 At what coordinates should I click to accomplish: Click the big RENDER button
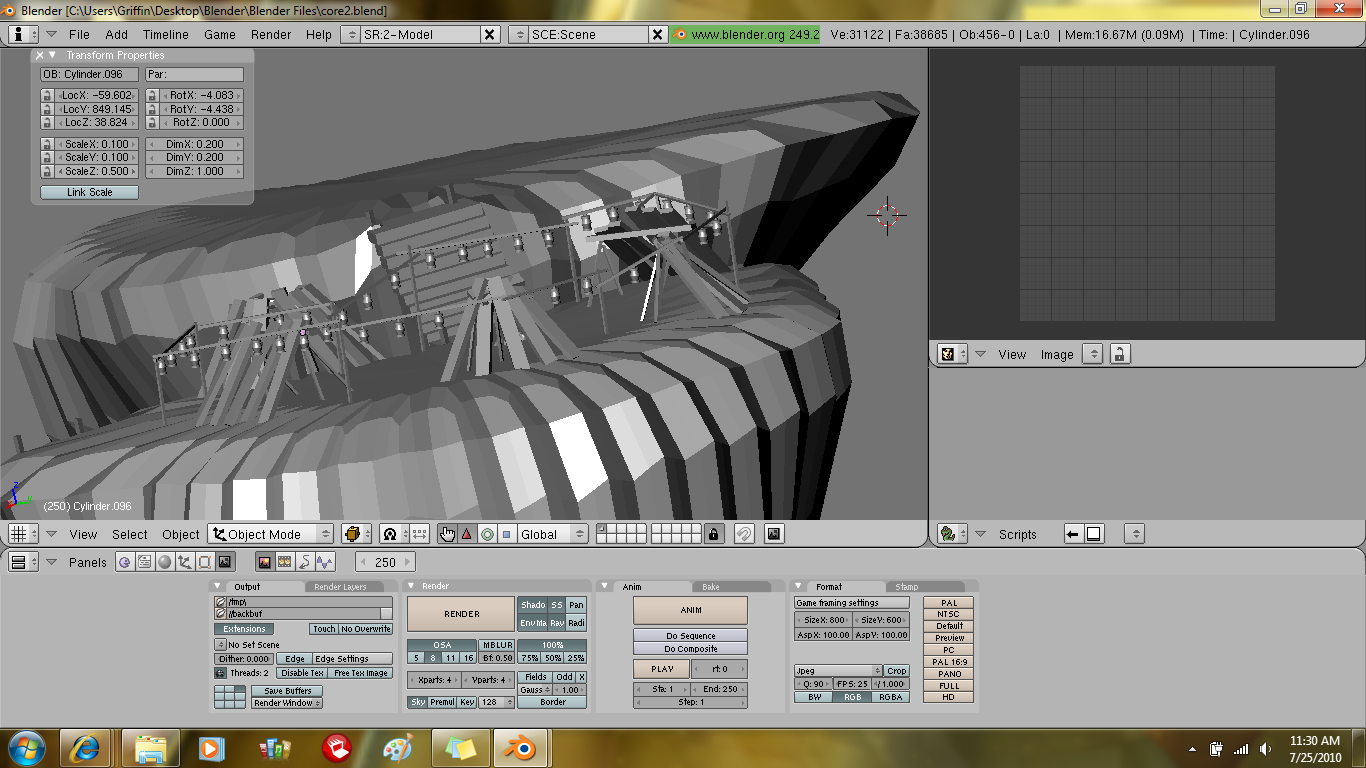pyautogui.click(x=461, y=614)
